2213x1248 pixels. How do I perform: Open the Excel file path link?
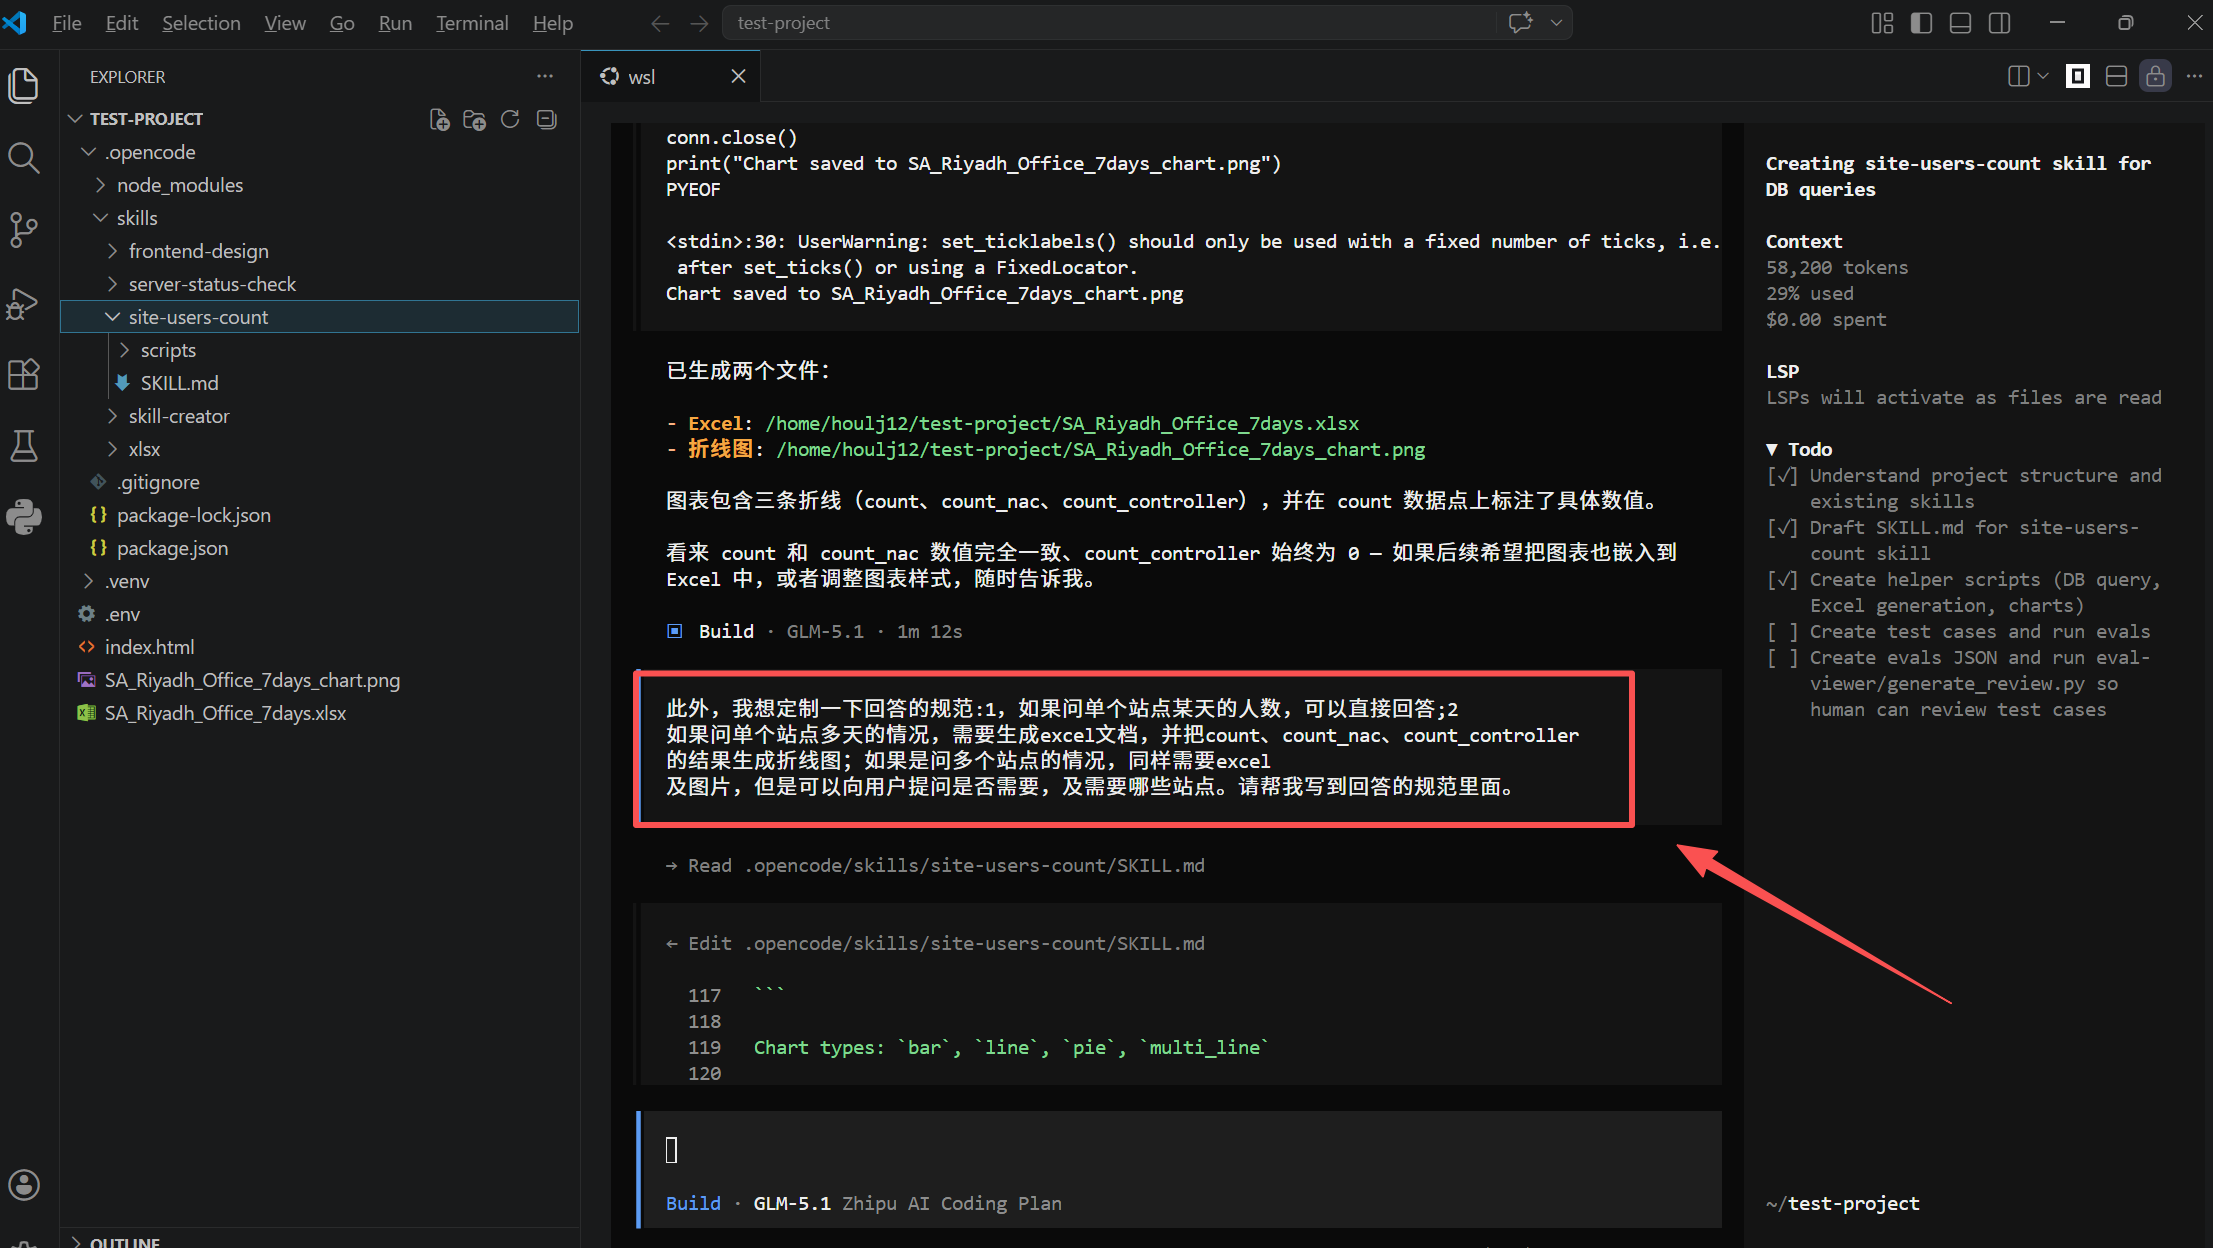(x=1062, y=424)
